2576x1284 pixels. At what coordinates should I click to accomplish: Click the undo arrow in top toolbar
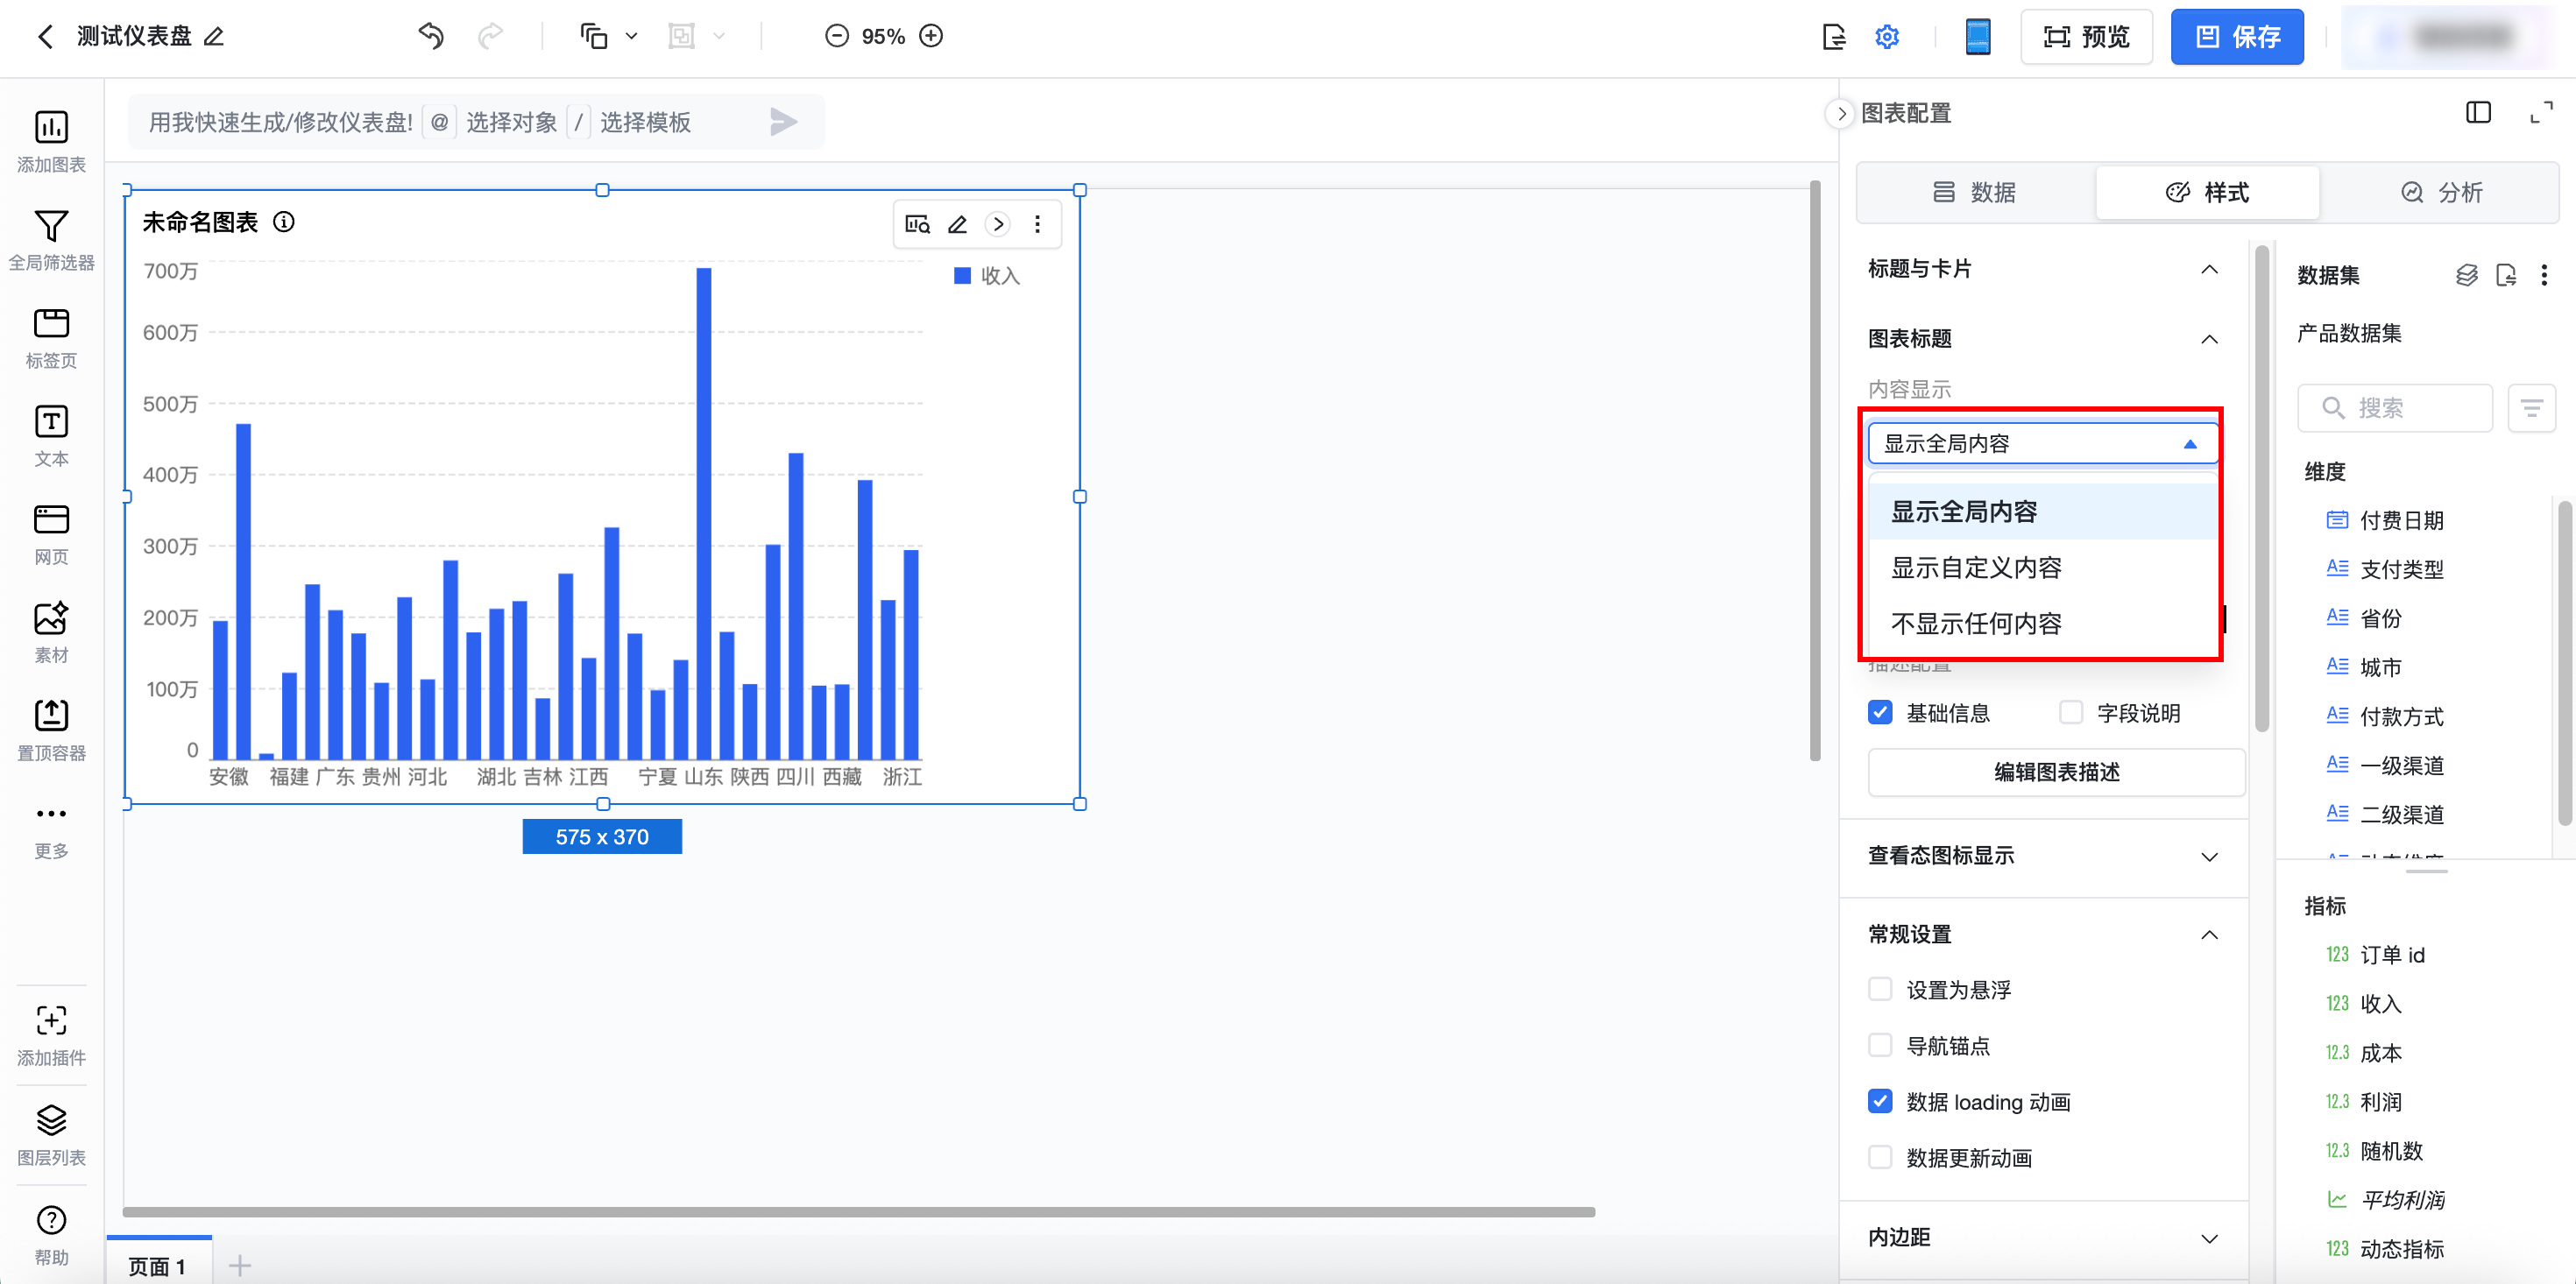click(430, 36)
